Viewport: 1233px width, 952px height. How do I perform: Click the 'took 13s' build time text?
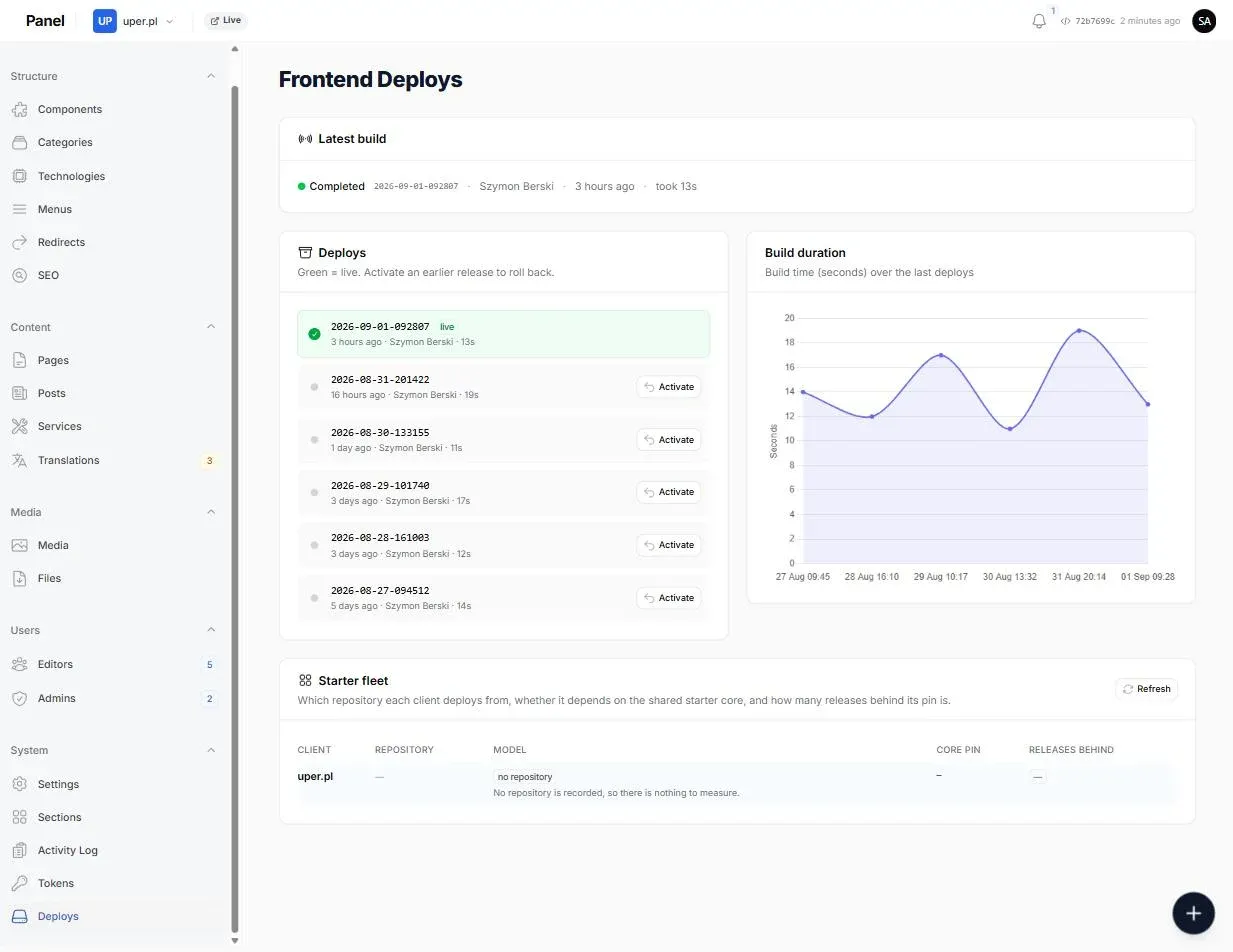pos(676,186)
